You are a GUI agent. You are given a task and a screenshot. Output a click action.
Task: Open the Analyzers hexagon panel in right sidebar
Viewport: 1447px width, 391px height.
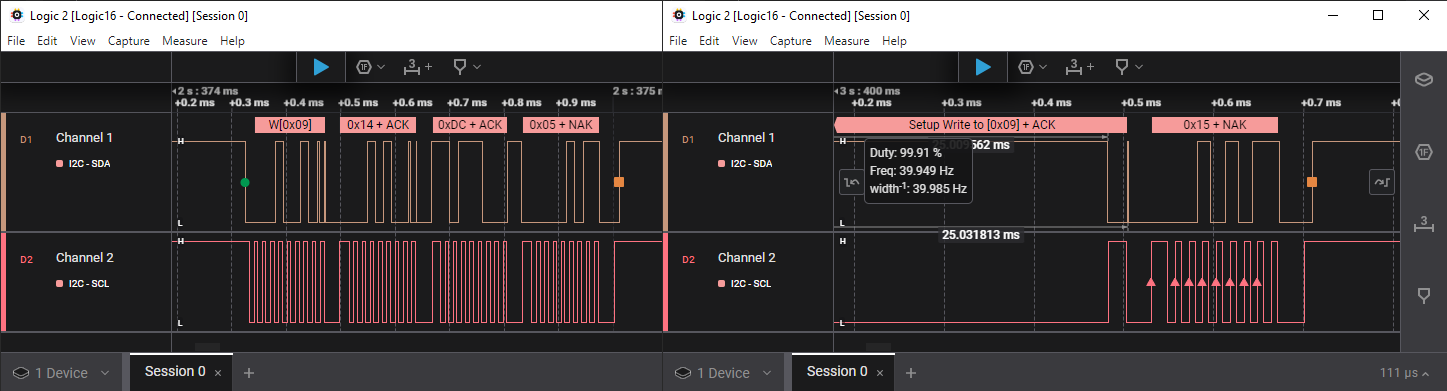pos(1425,152)
